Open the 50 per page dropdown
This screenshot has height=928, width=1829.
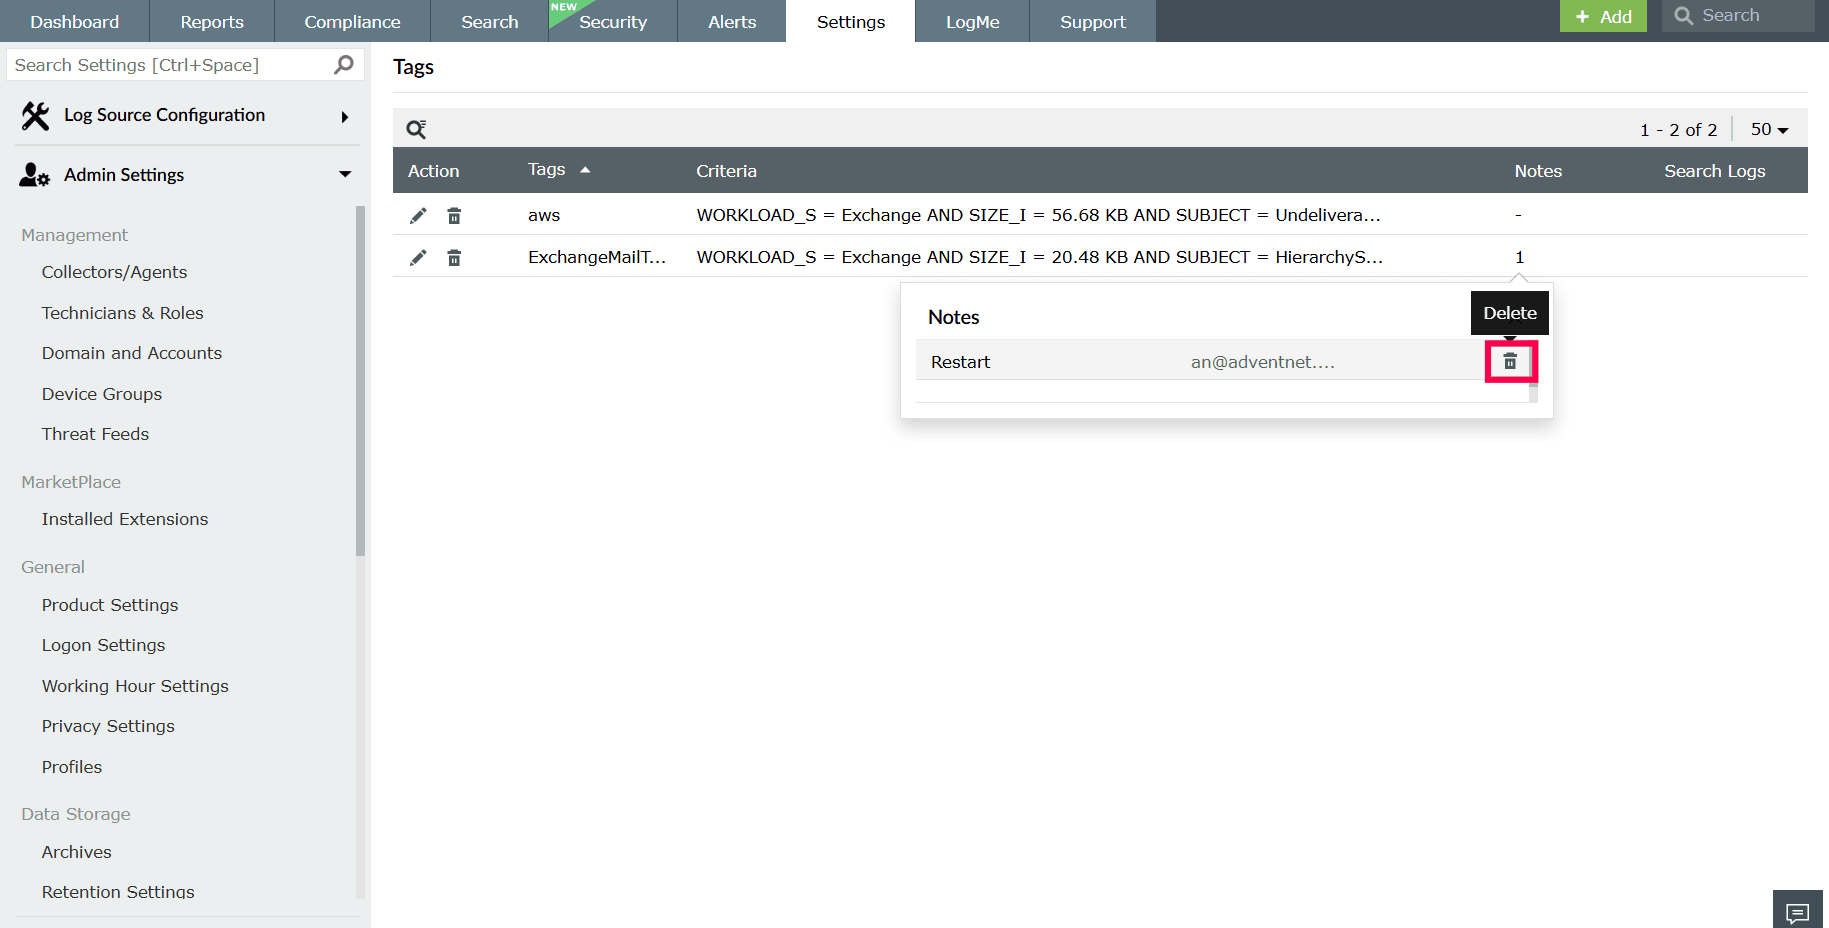point(1769,130)
